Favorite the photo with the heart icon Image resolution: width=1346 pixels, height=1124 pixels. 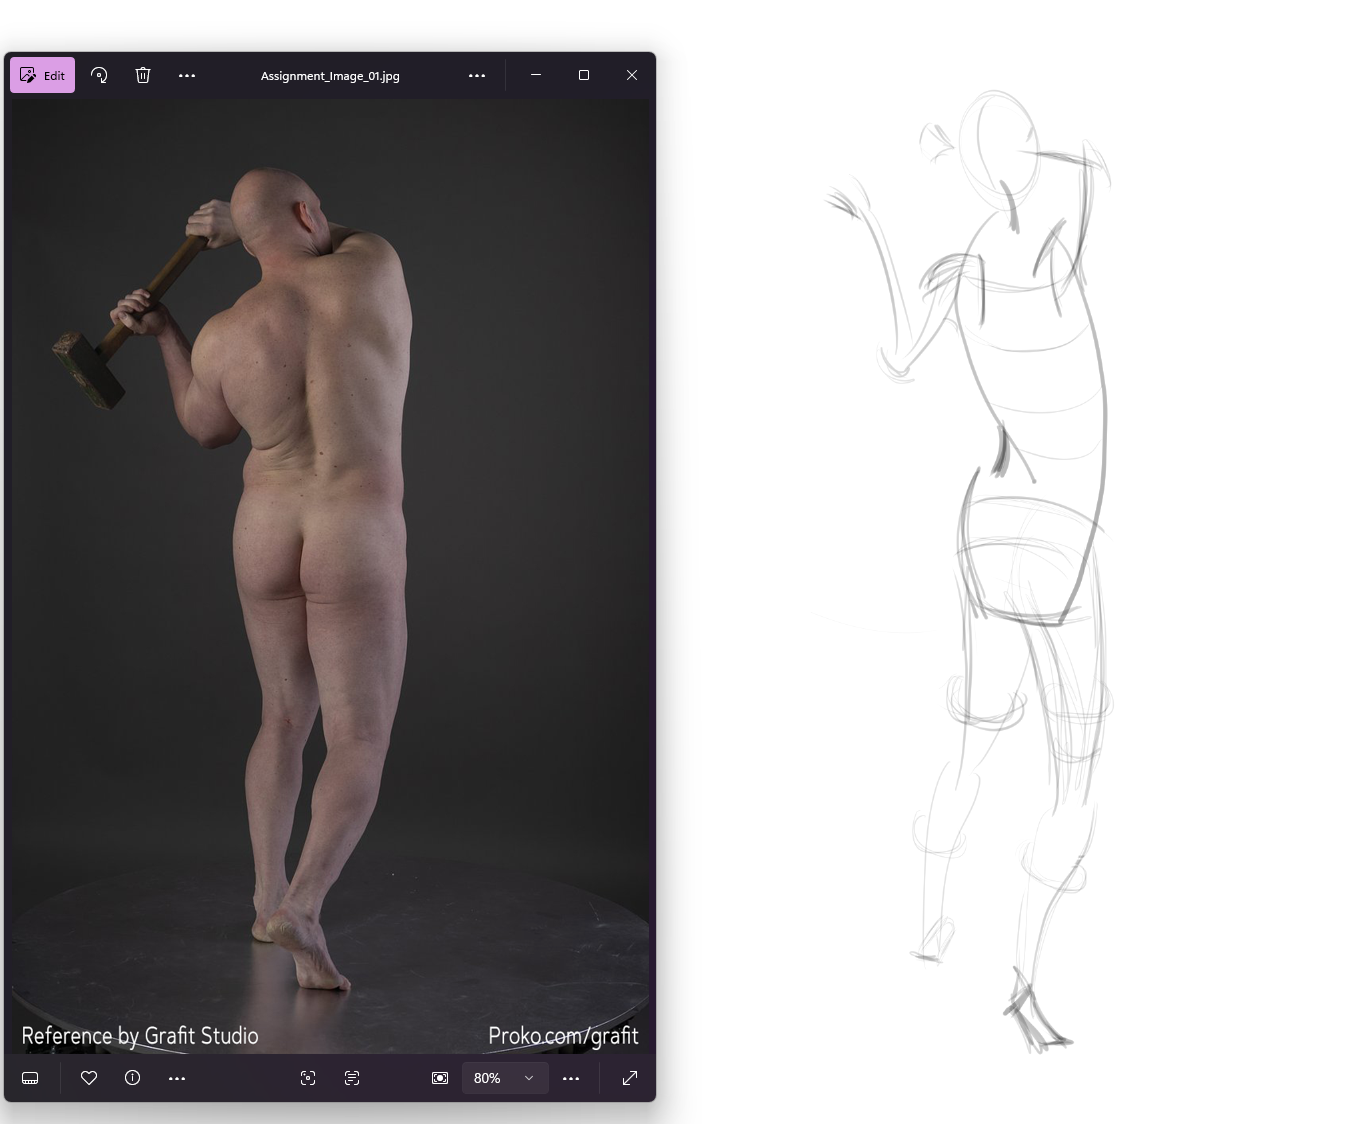[x=89, y=1078]
